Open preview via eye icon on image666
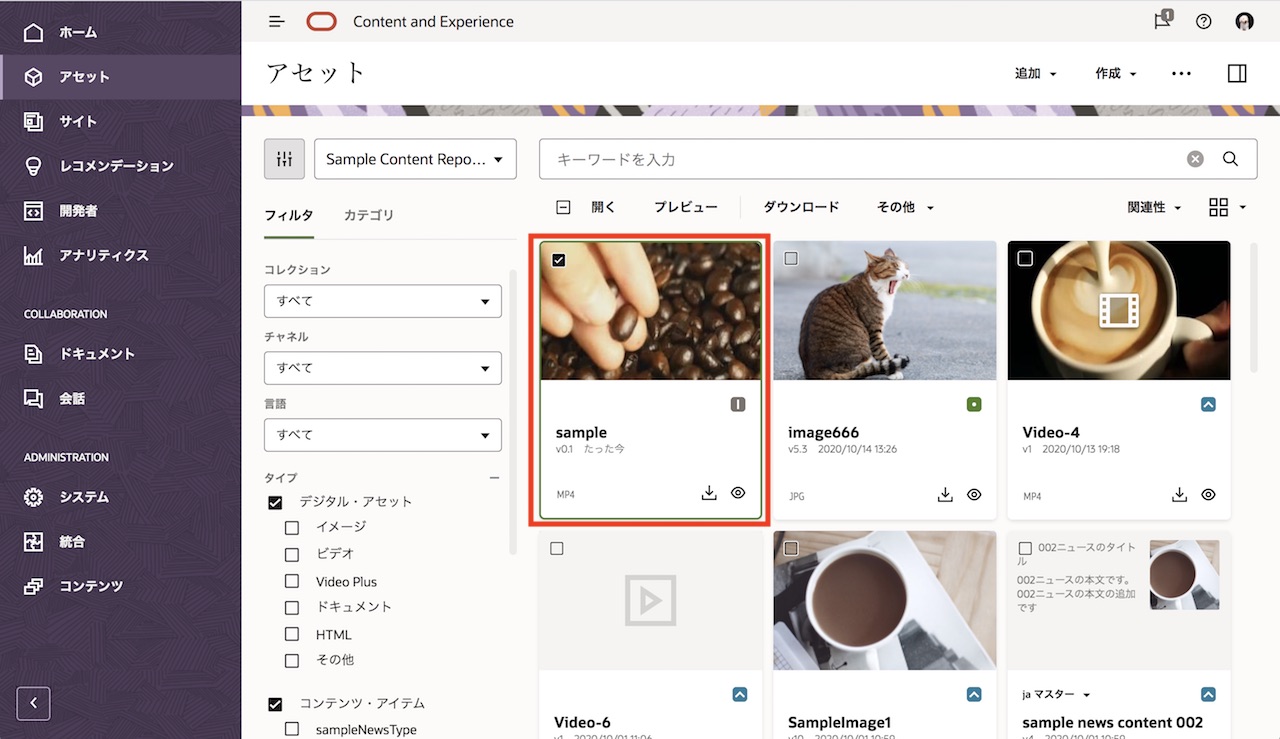 pyautogui.click(x=974, y=494)
